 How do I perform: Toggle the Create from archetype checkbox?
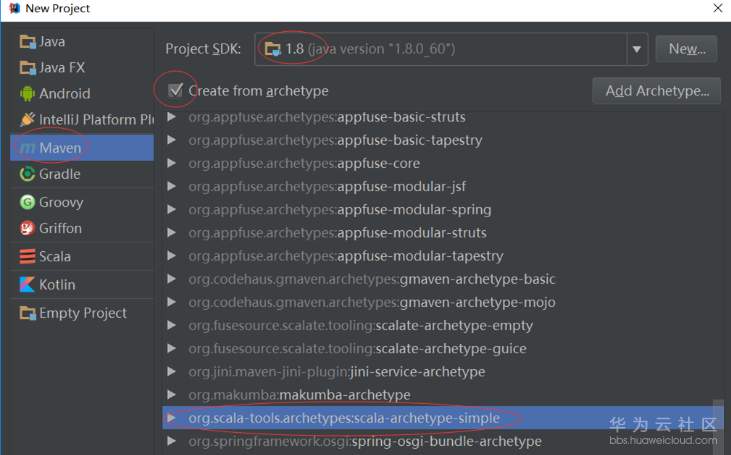pyautogui.click(x=176, y=90)
